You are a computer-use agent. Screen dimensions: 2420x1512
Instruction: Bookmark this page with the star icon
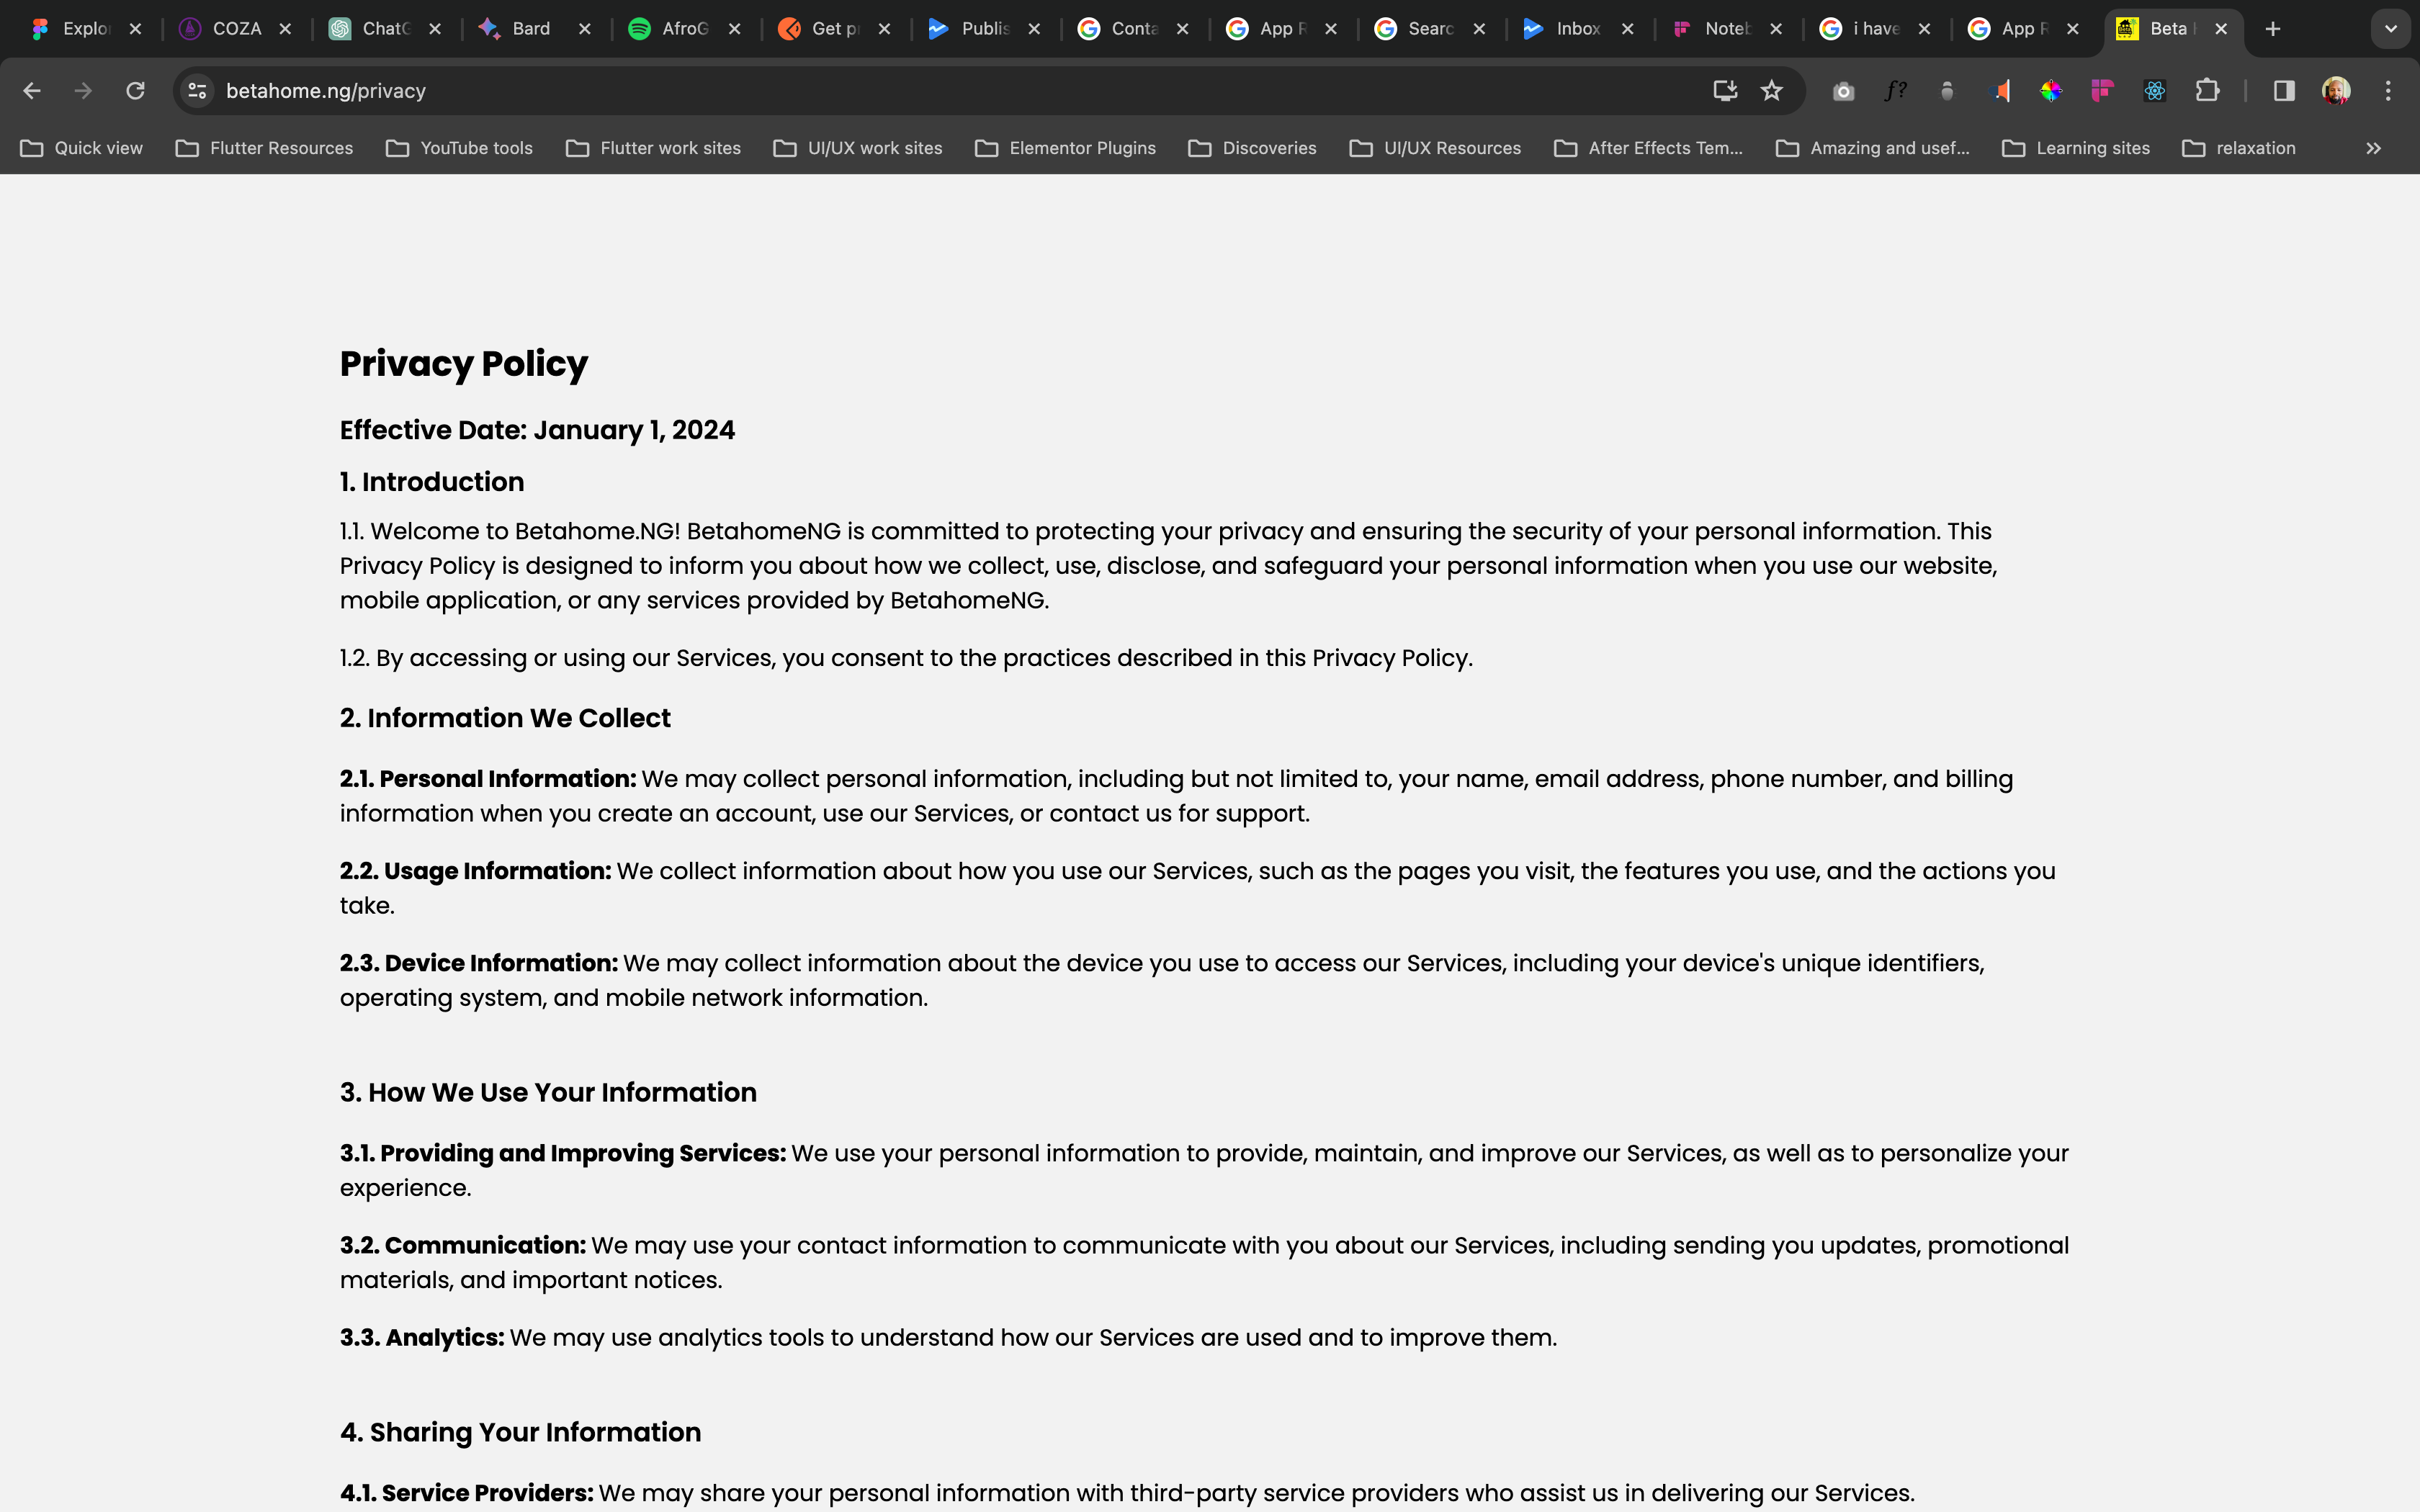(1772, 91)
